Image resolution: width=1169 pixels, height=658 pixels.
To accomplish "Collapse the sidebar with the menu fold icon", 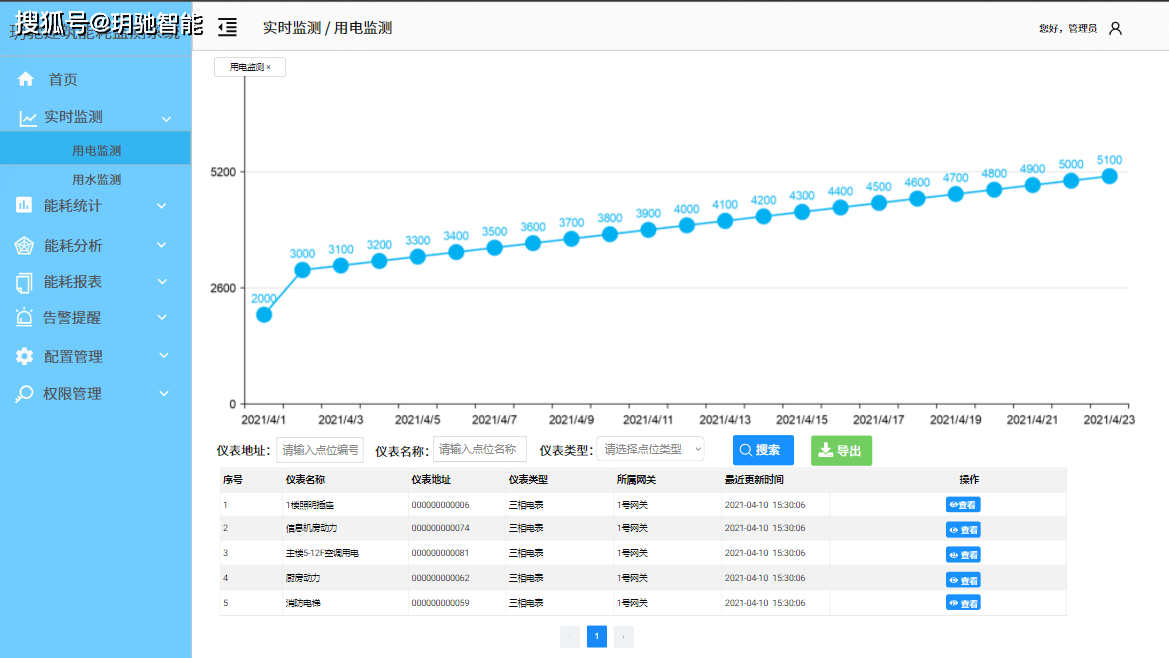I will point(227,28).
